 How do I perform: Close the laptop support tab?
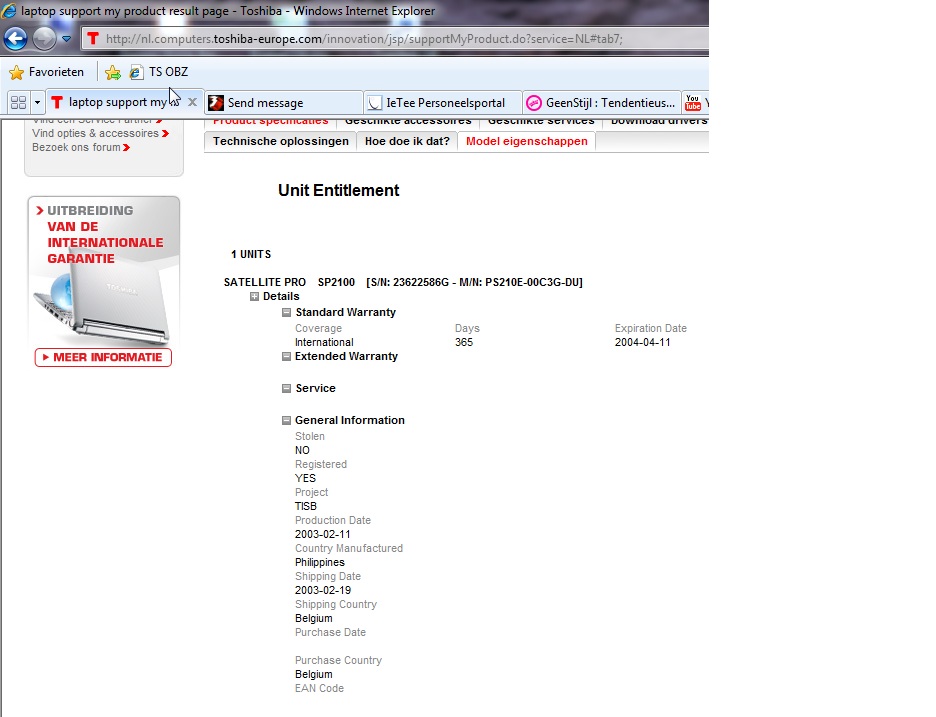coord(192,102)
